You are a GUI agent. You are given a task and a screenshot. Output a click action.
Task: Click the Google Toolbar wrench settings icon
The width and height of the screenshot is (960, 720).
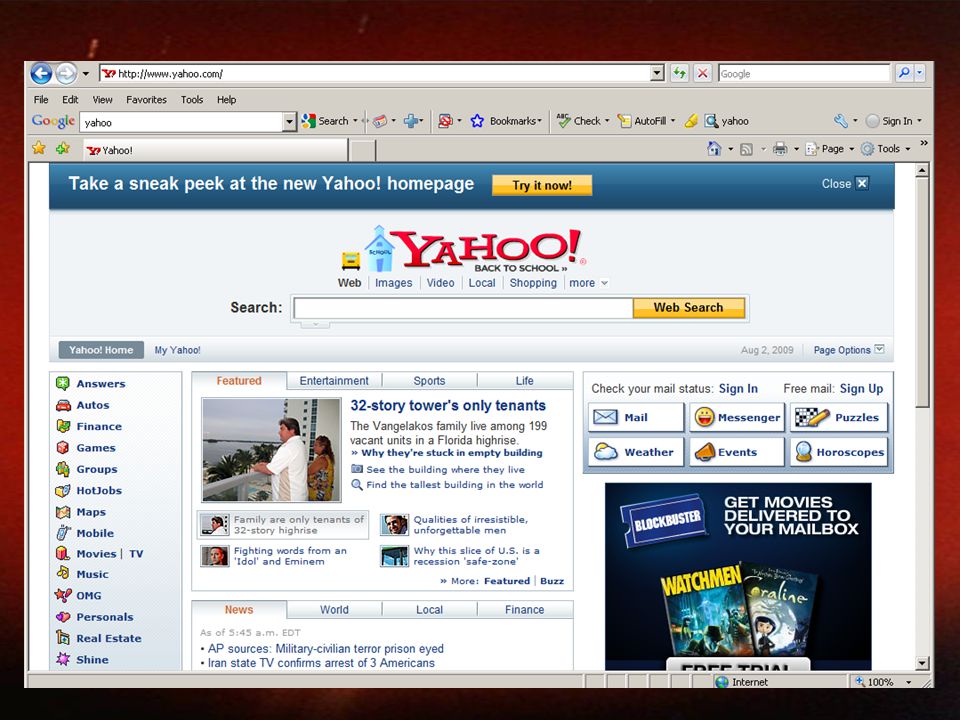pyautogui.click(x=841, y=121)
